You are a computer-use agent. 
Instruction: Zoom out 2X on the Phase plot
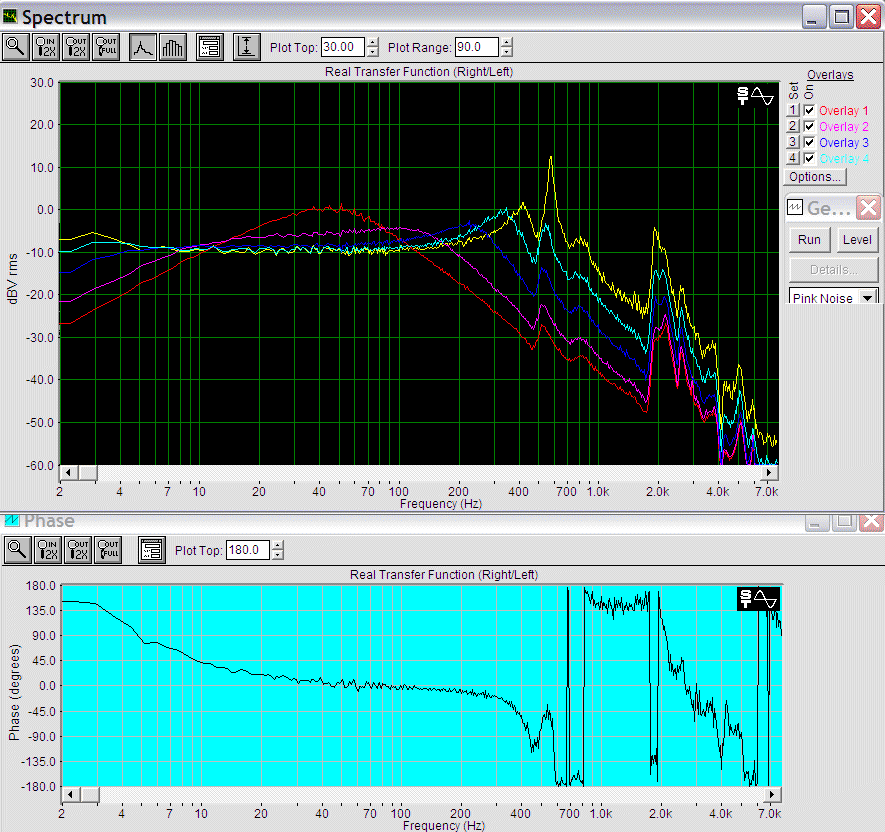coord(78,550)
